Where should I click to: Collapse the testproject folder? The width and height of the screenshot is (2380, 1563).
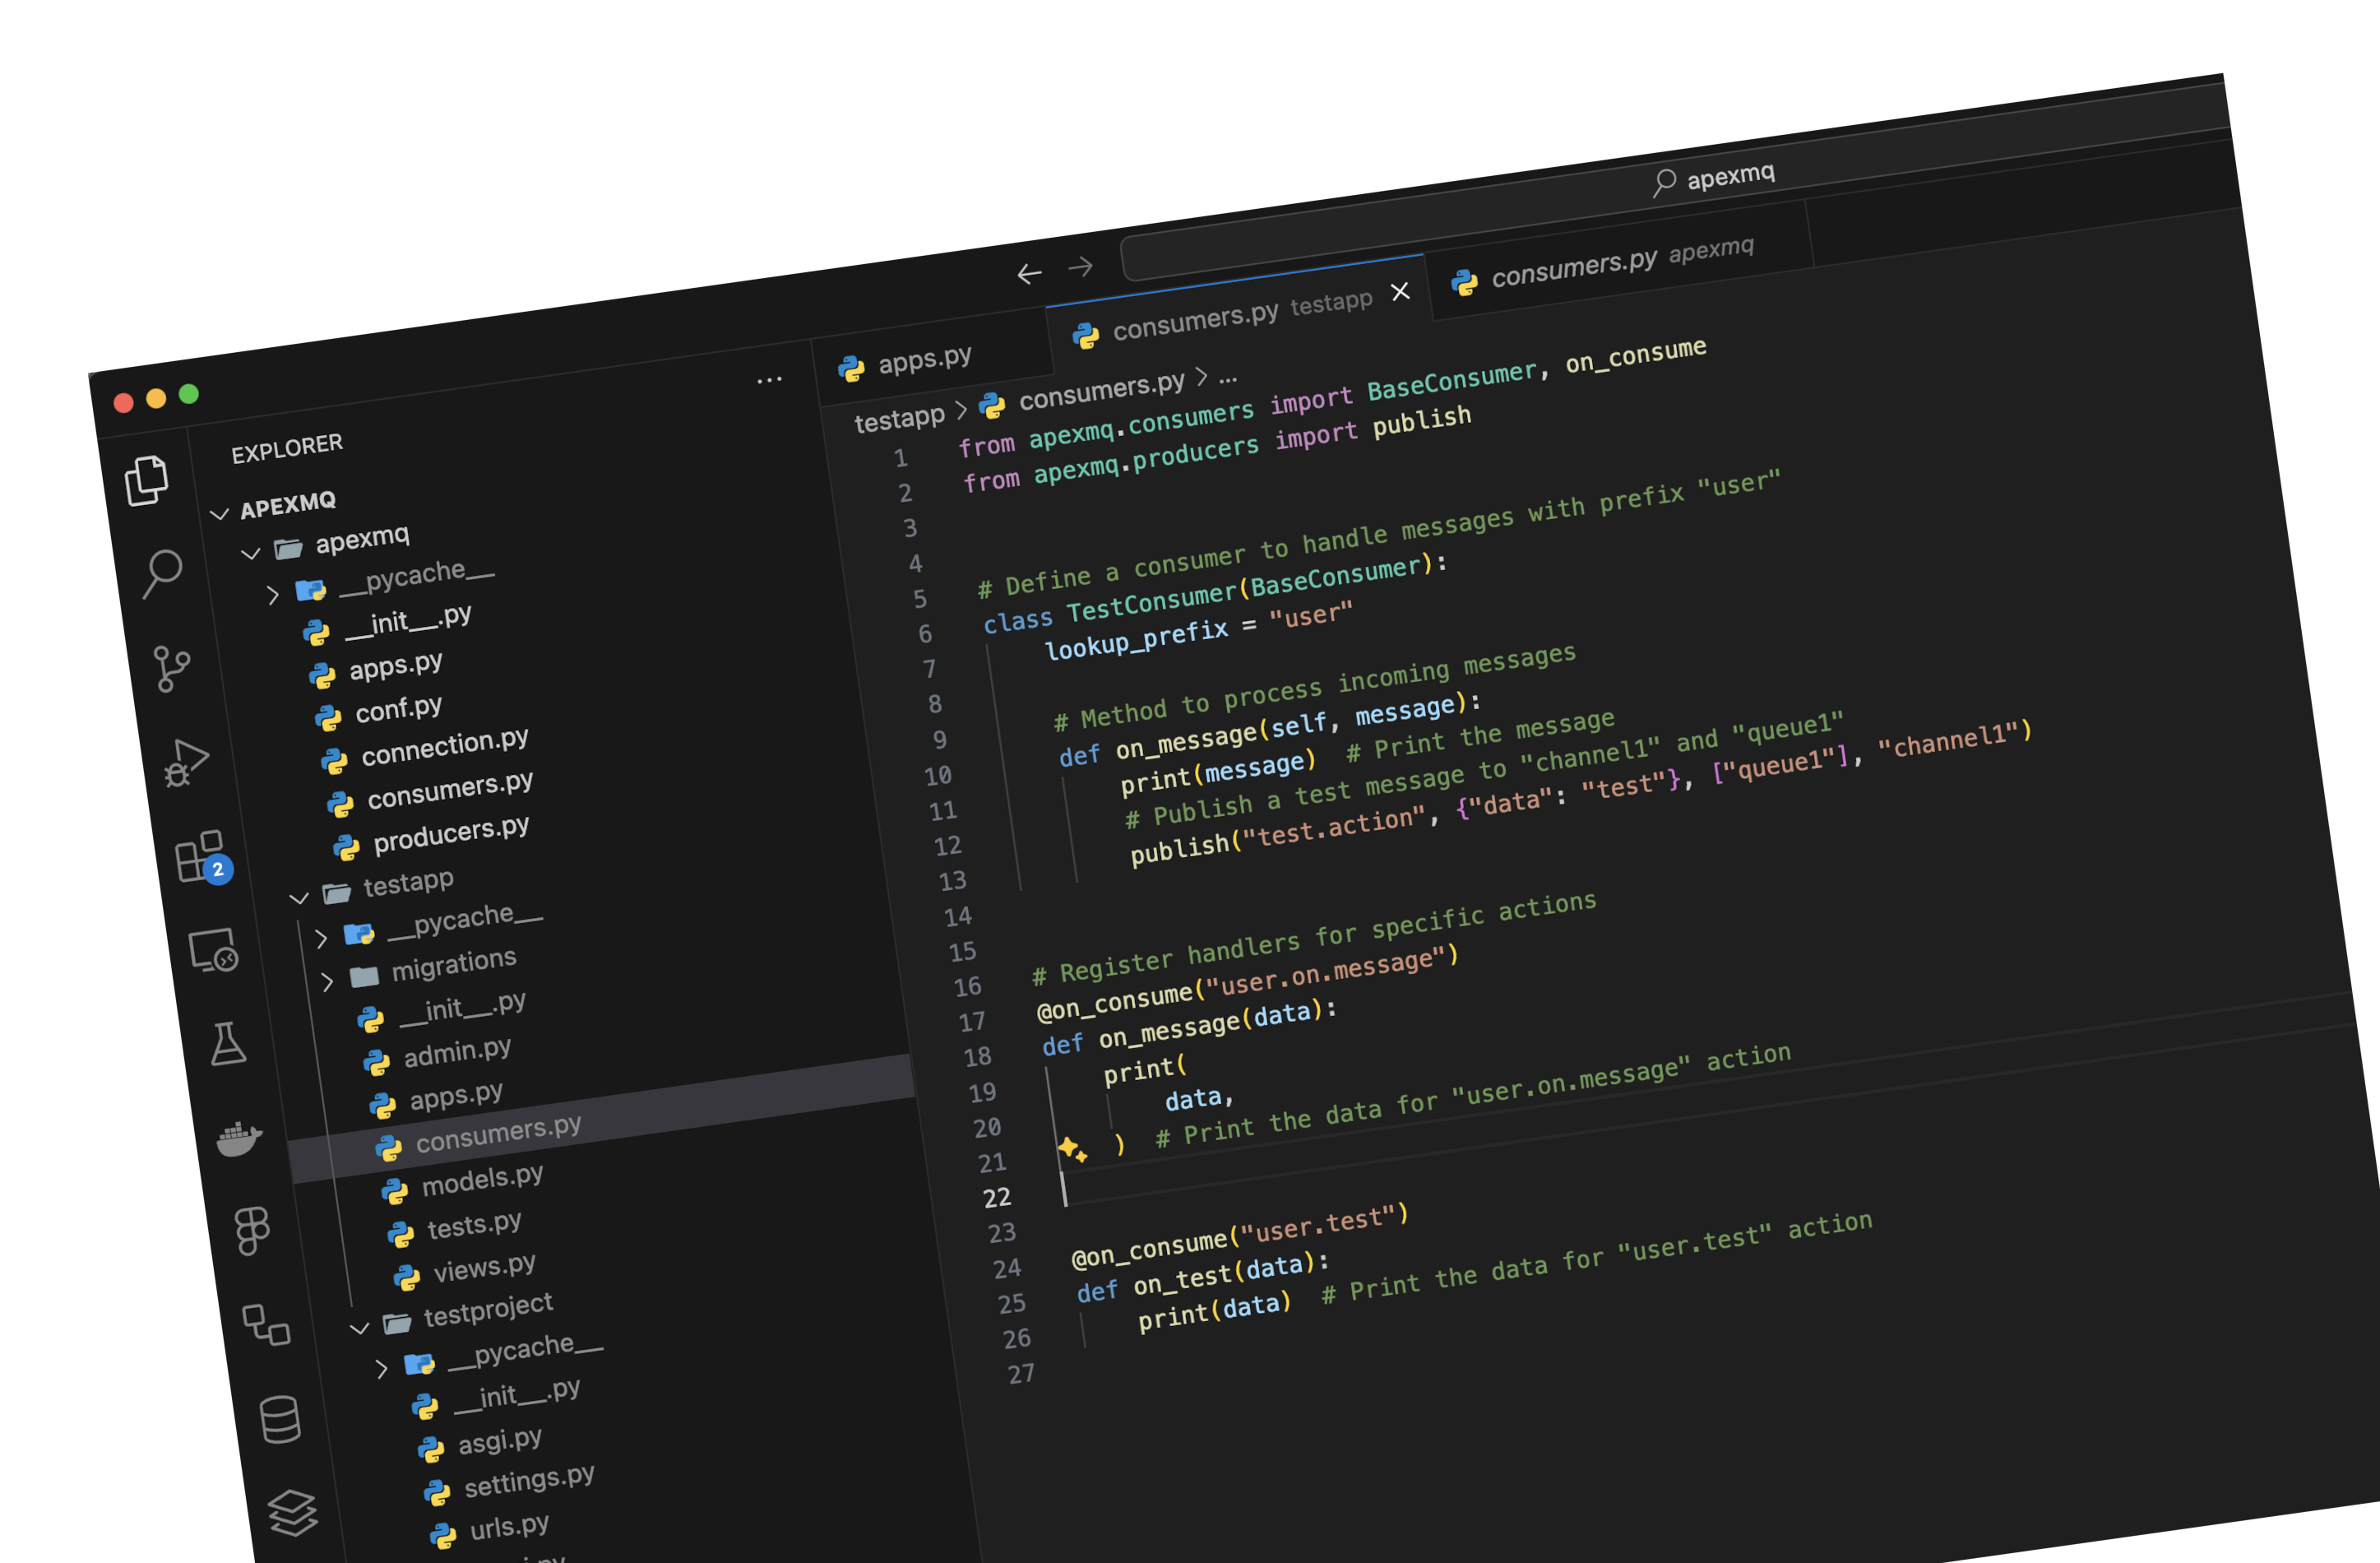(359, 1328)
